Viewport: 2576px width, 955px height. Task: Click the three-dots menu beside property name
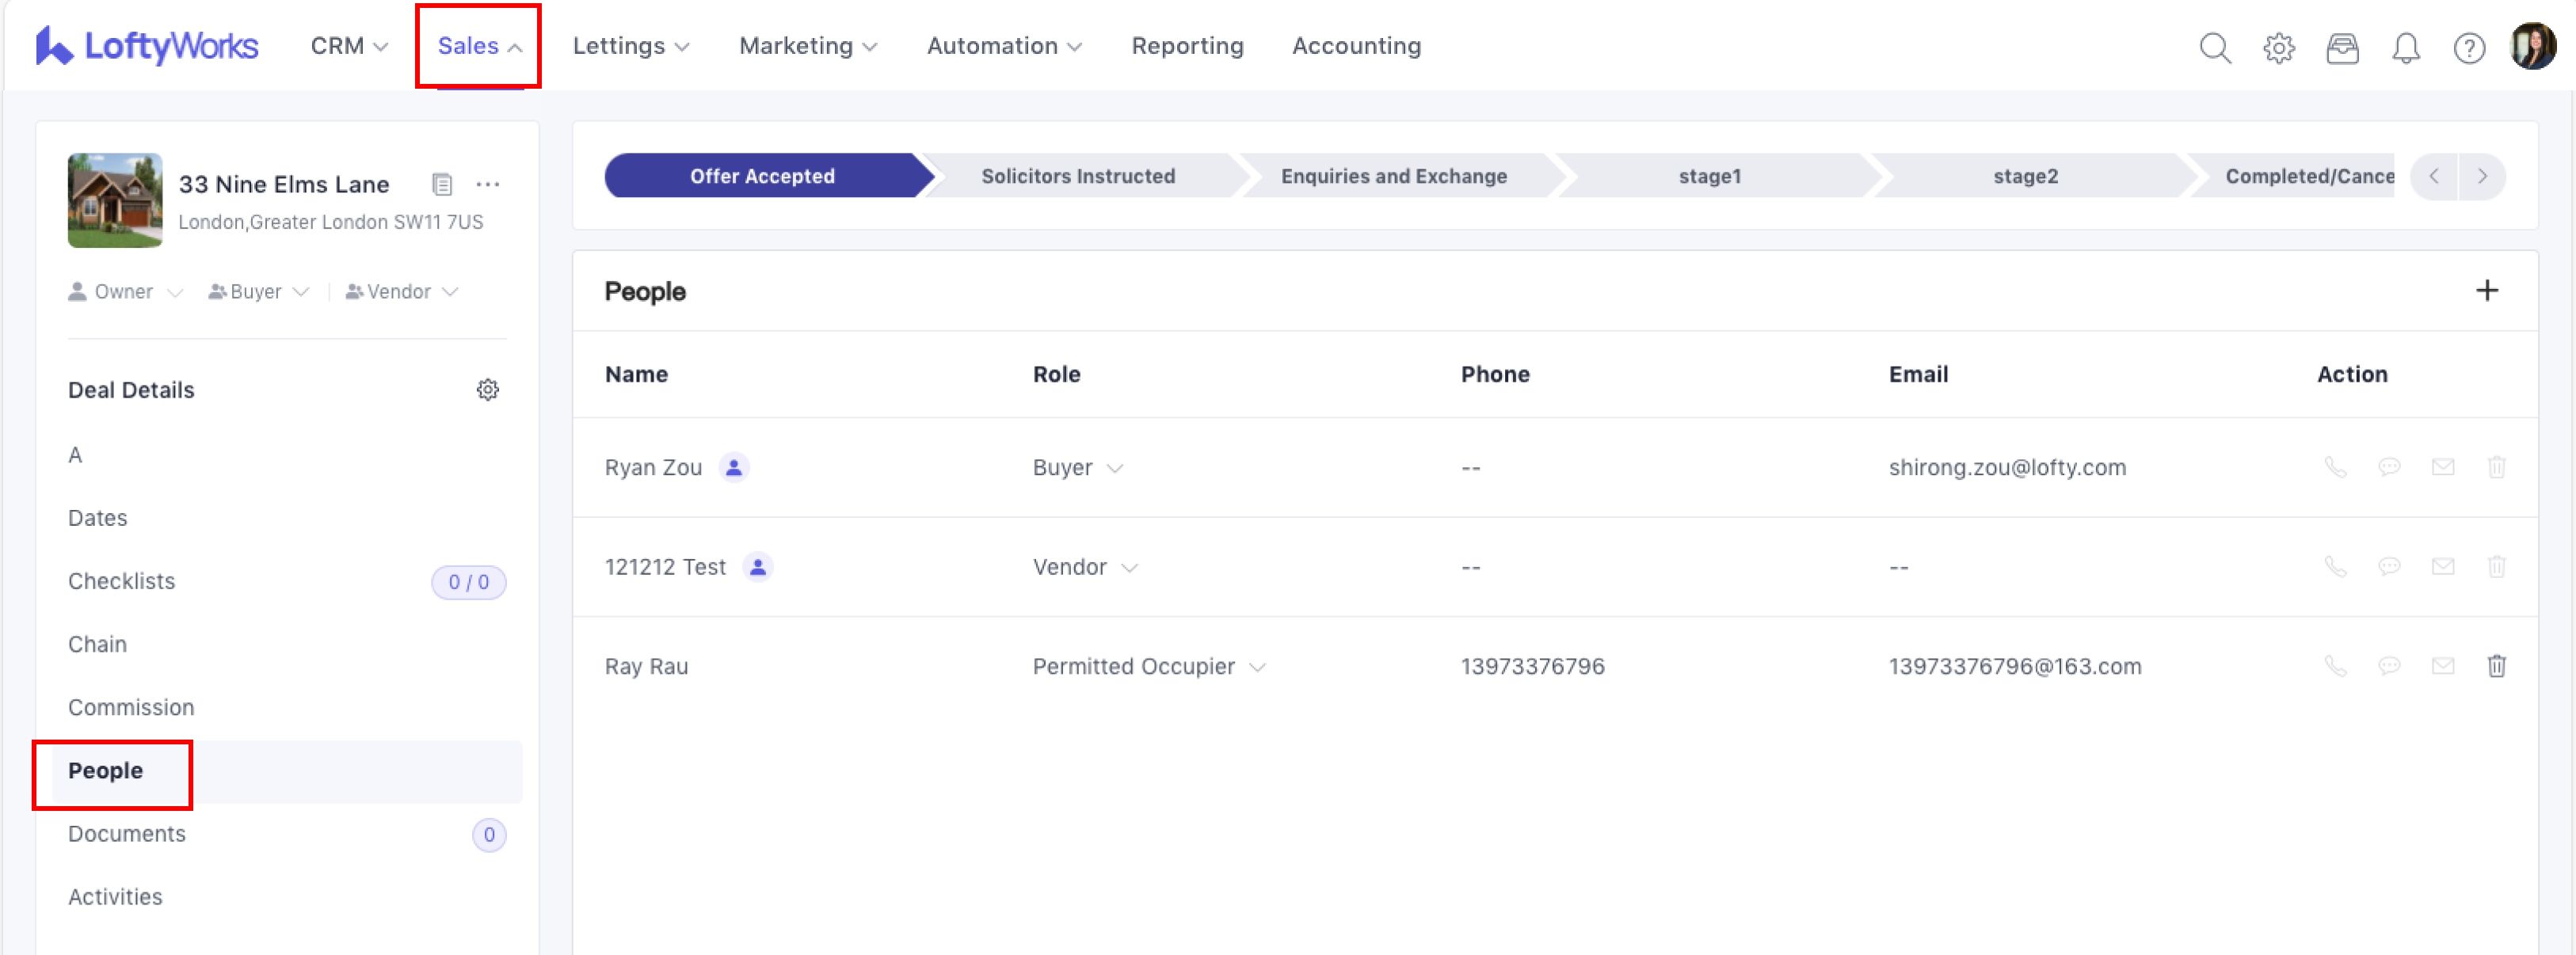point(487,184)
